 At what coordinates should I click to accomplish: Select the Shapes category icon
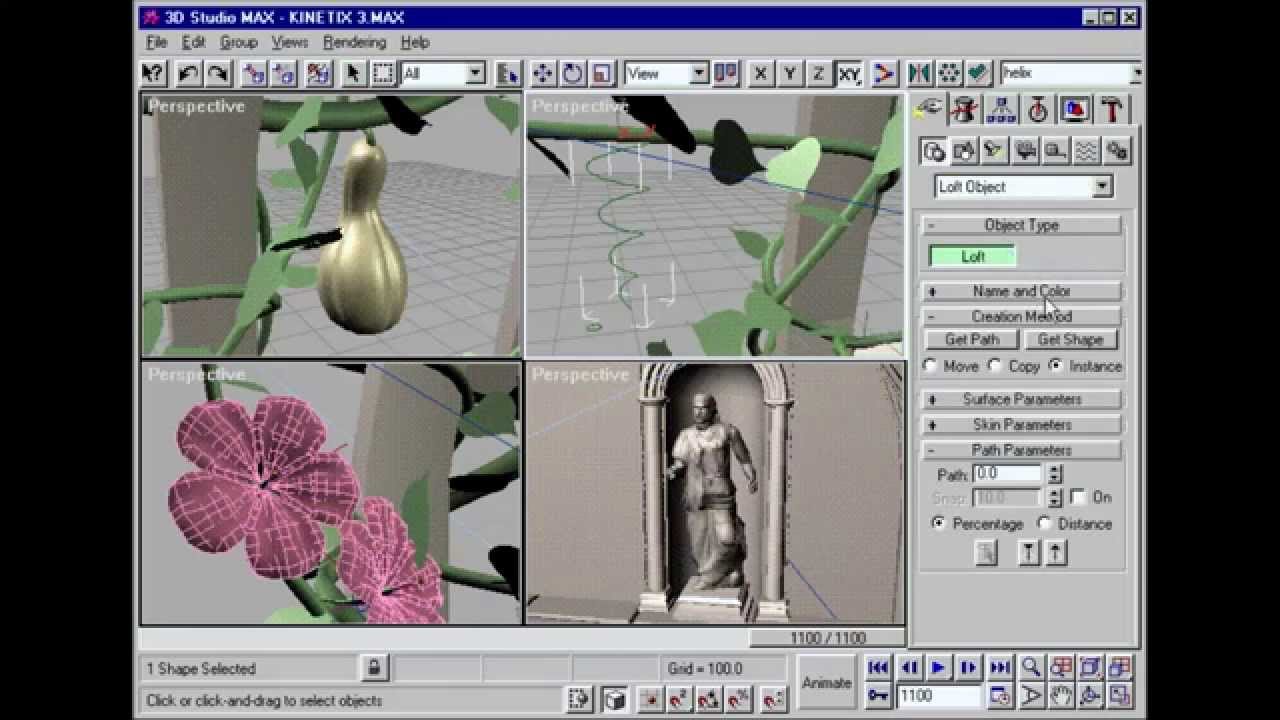pos(964,150)
